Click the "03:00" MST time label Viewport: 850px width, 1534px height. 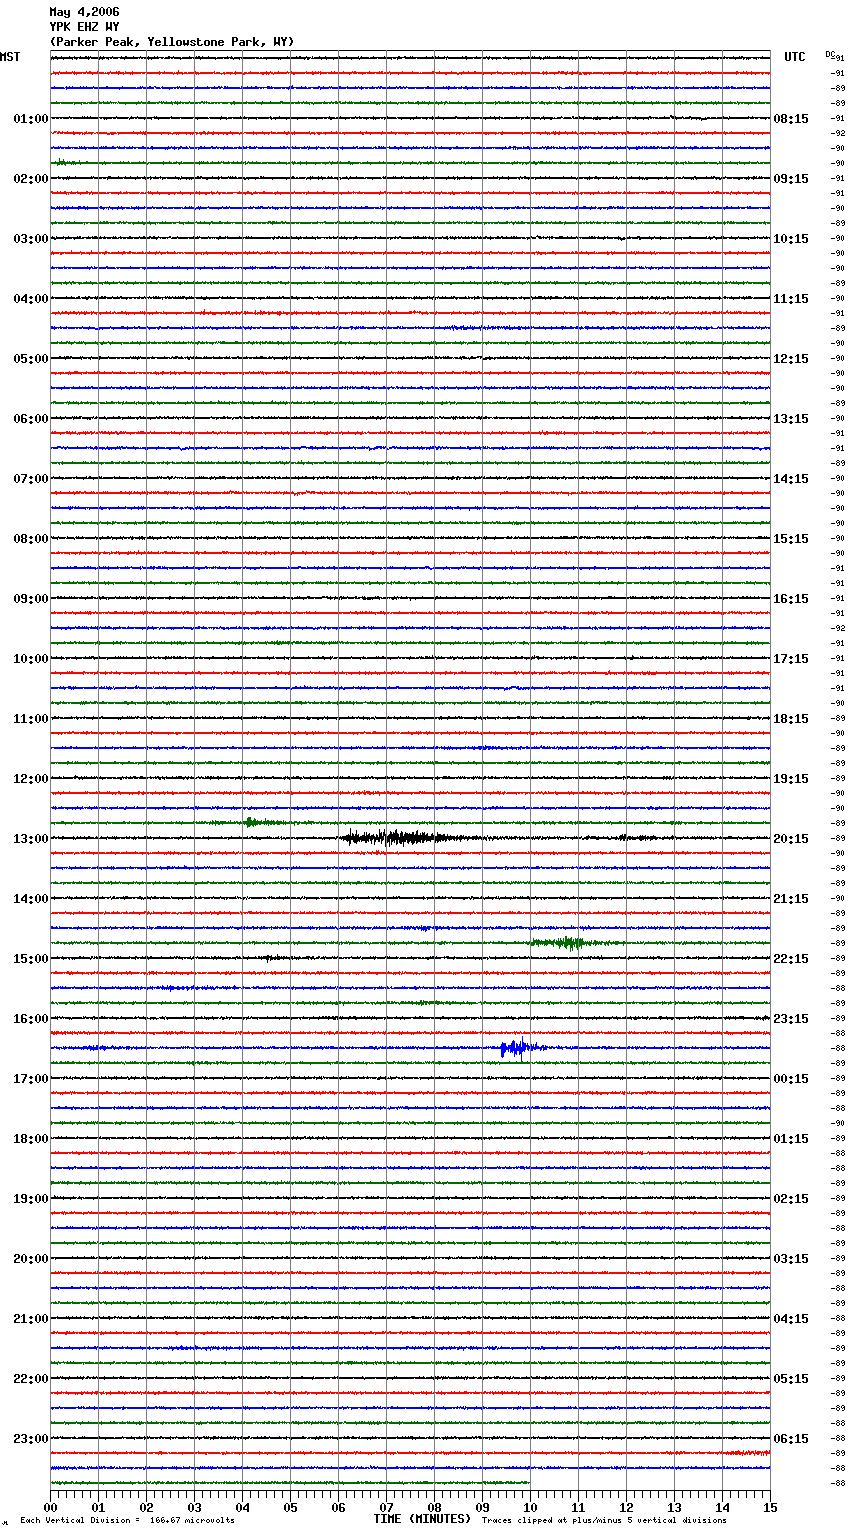31,239
